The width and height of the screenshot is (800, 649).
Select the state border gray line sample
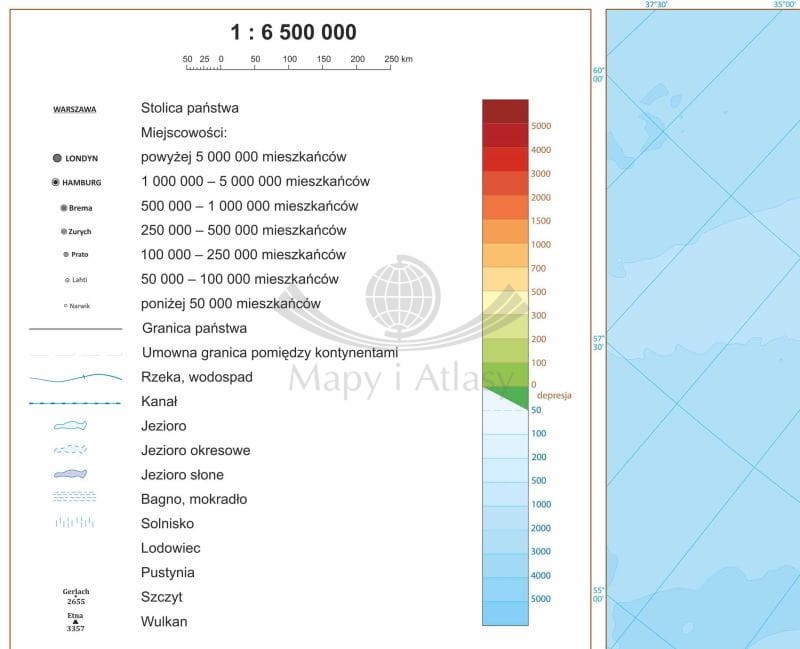[75, 328]
